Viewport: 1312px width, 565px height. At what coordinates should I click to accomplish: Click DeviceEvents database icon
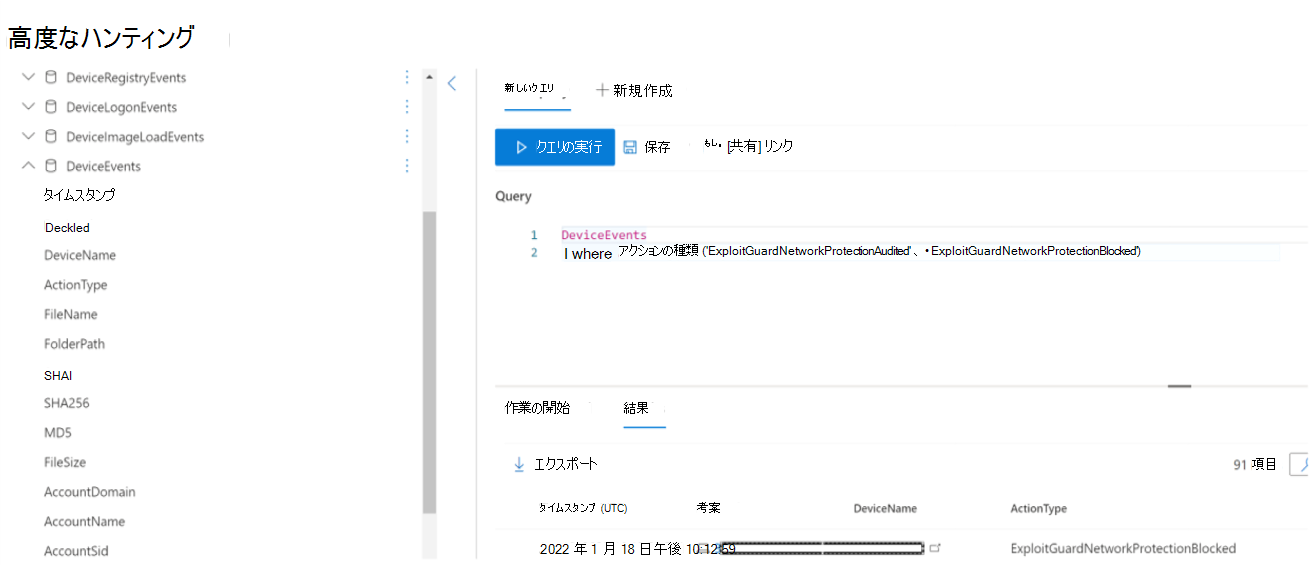[x=51, y=166]
